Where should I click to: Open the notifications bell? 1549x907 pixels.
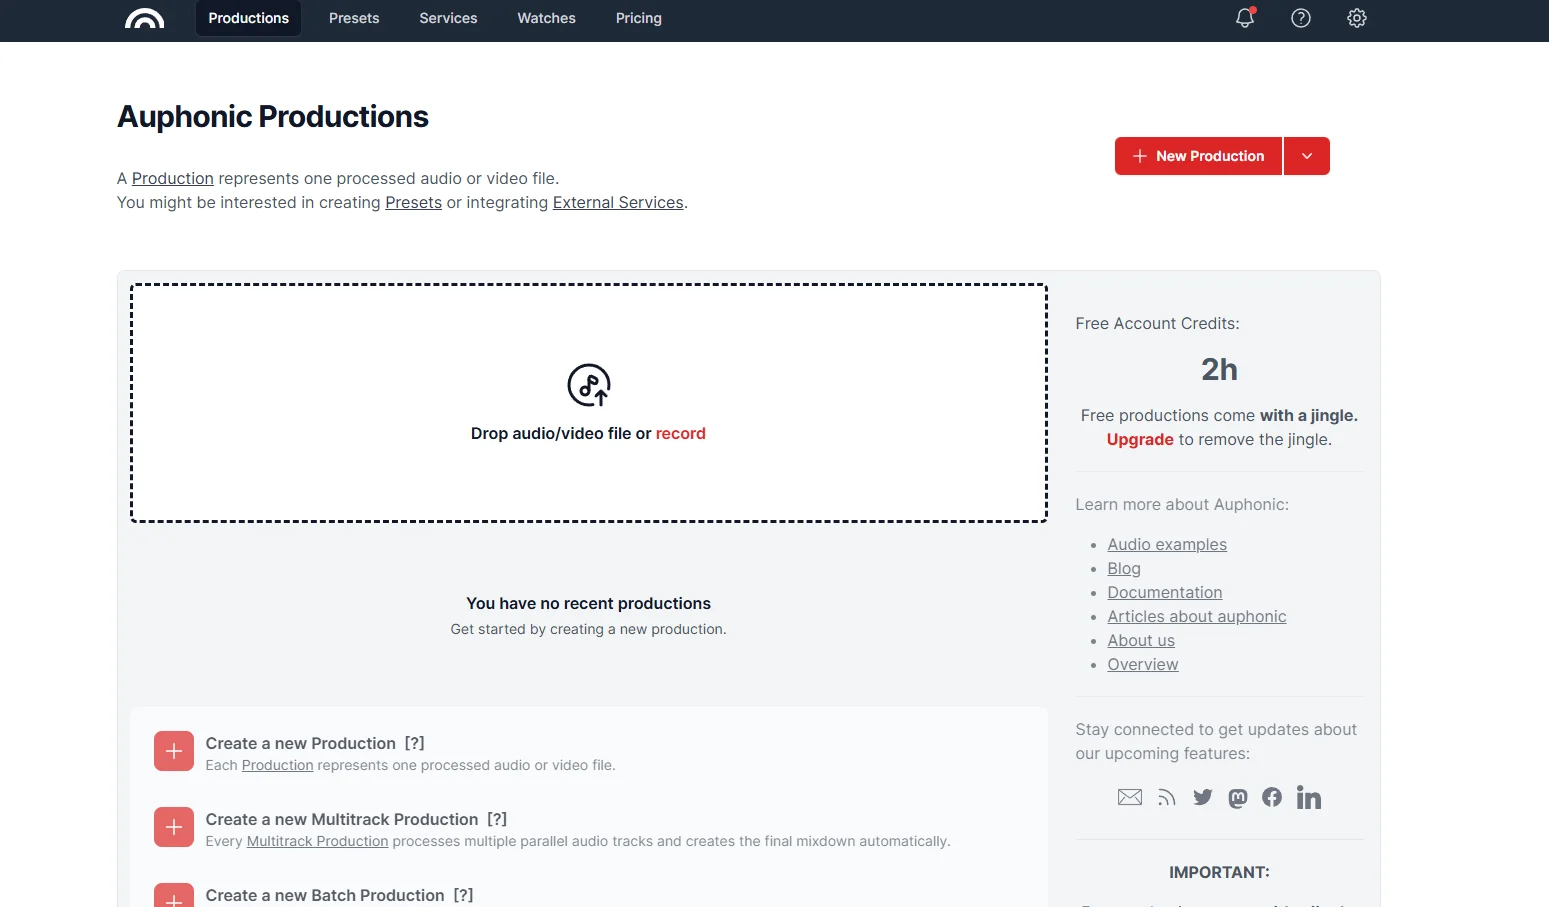click(x=1245, y=17)
